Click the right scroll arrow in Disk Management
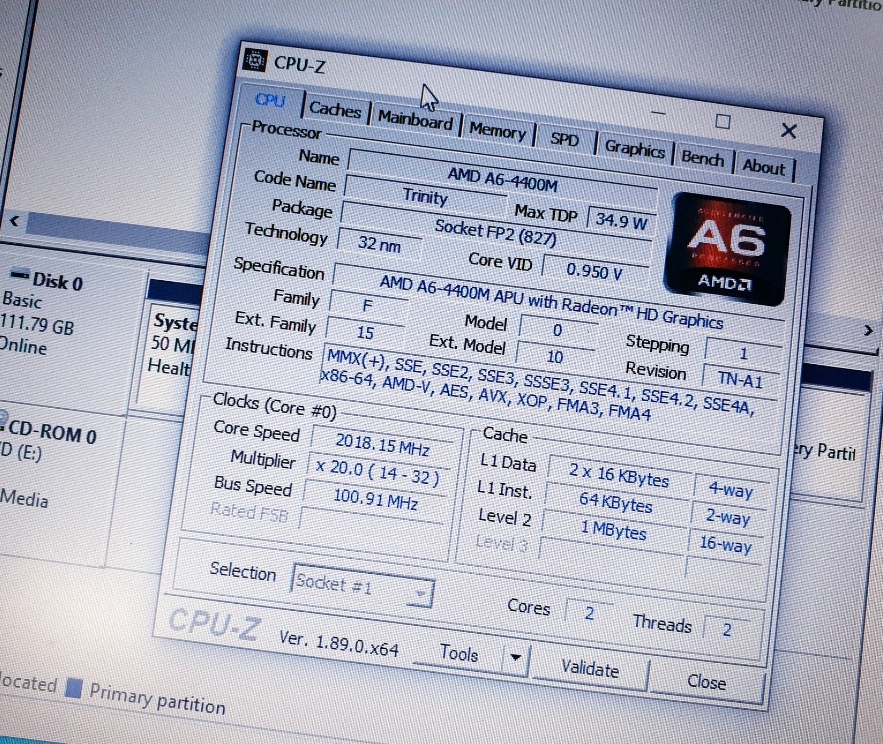The width and height of the screenshot is (883, 744). tap(867, 330)
